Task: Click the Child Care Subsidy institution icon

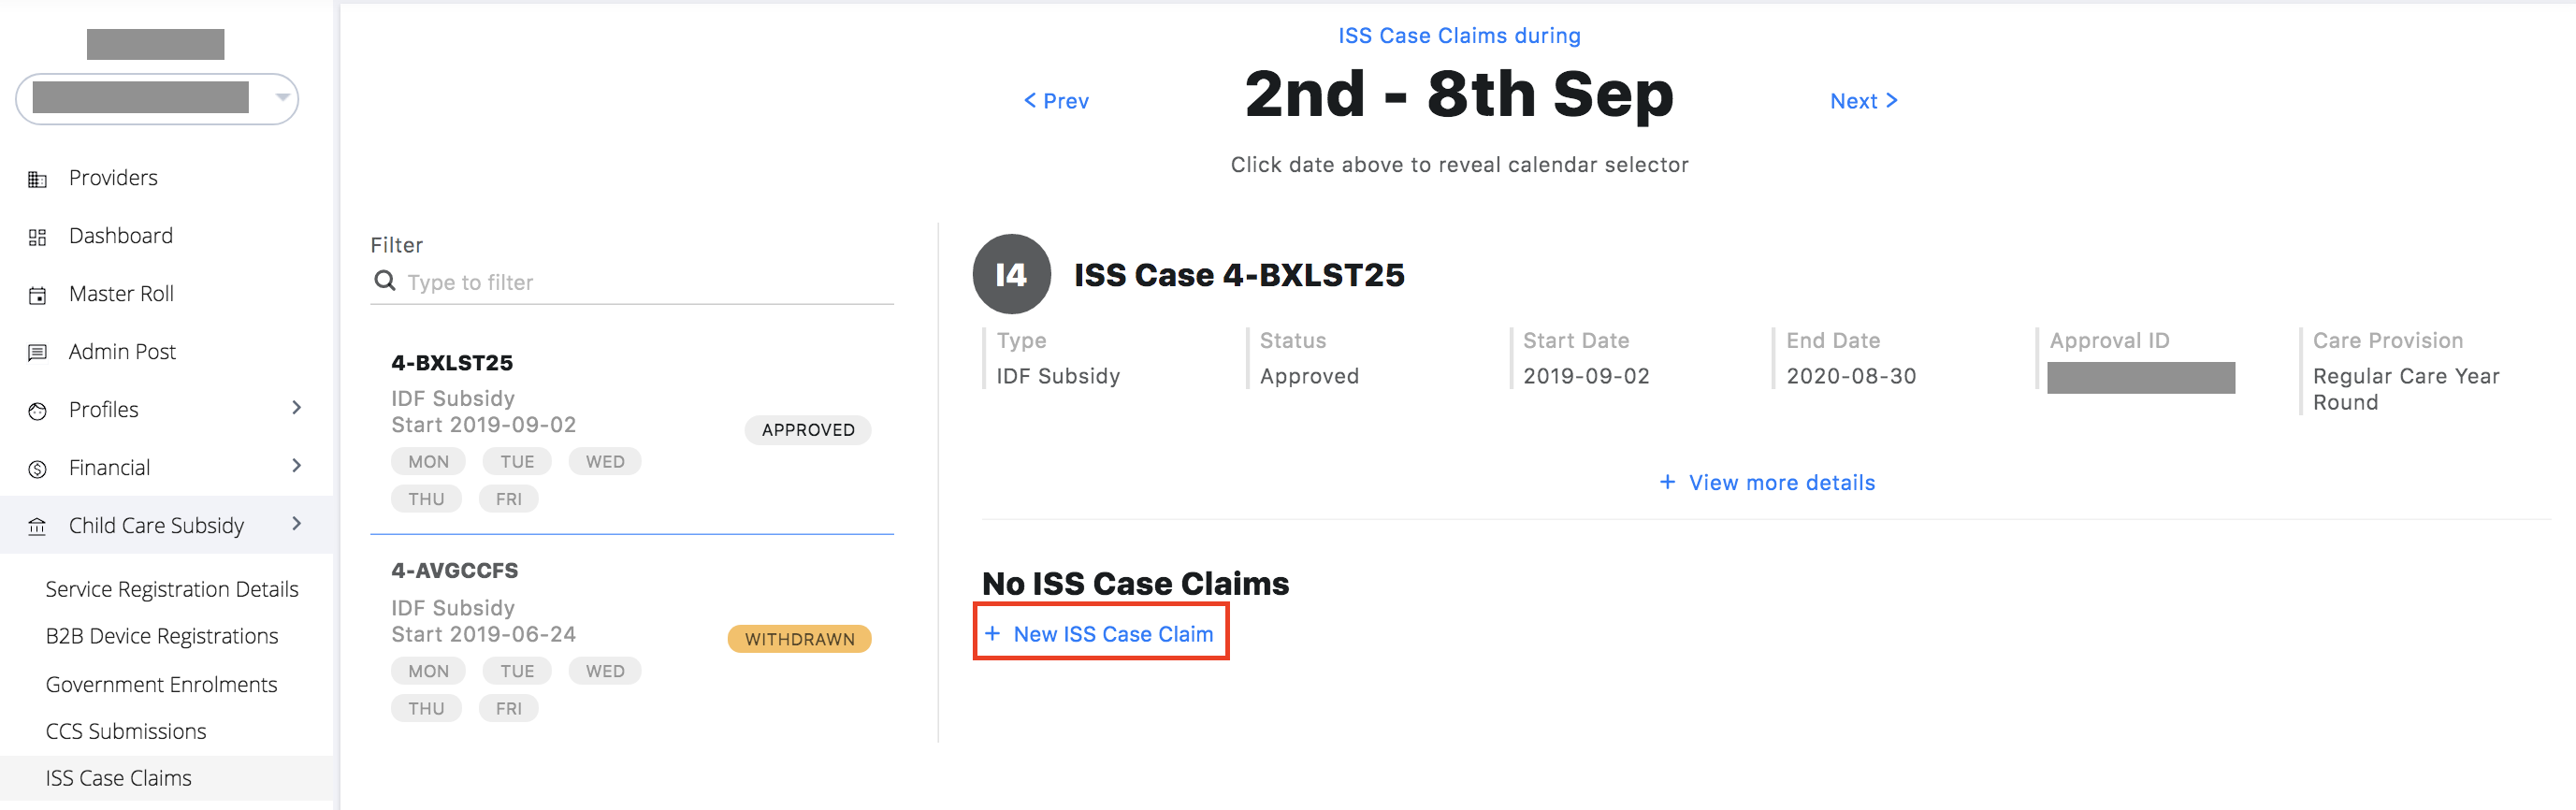Action: (37, 526)
